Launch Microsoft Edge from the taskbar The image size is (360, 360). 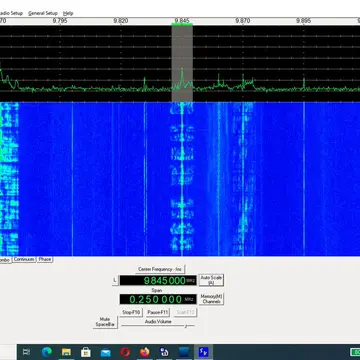pyautogui.click(x=47, y=352)
